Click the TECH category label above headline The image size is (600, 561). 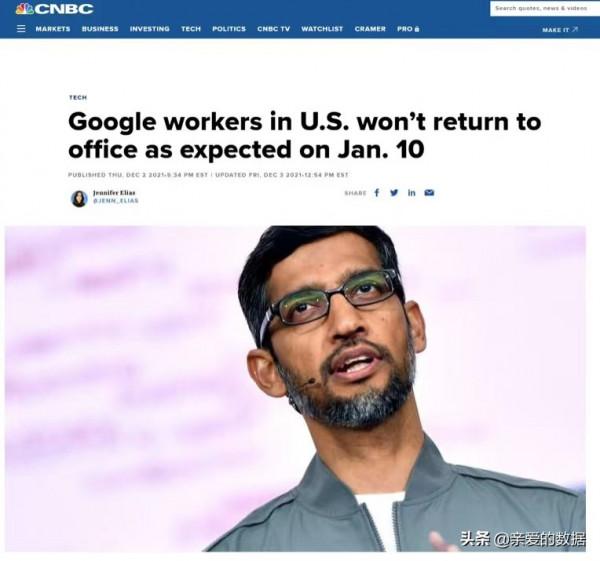(78, 98)
